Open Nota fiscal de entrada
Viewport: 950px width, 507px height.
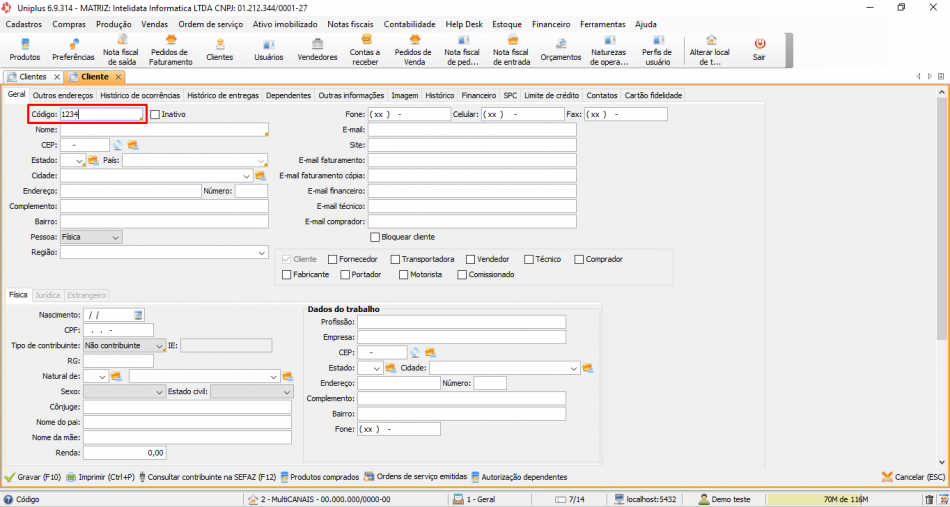tap(511, 50)
